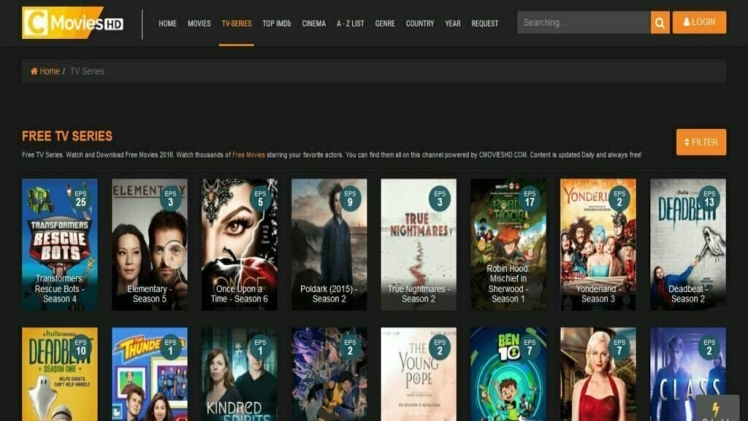Click the EPS 17 badge on Robin Hood poster
This screenshot has width=748, height=421.
tap(529, 198)
